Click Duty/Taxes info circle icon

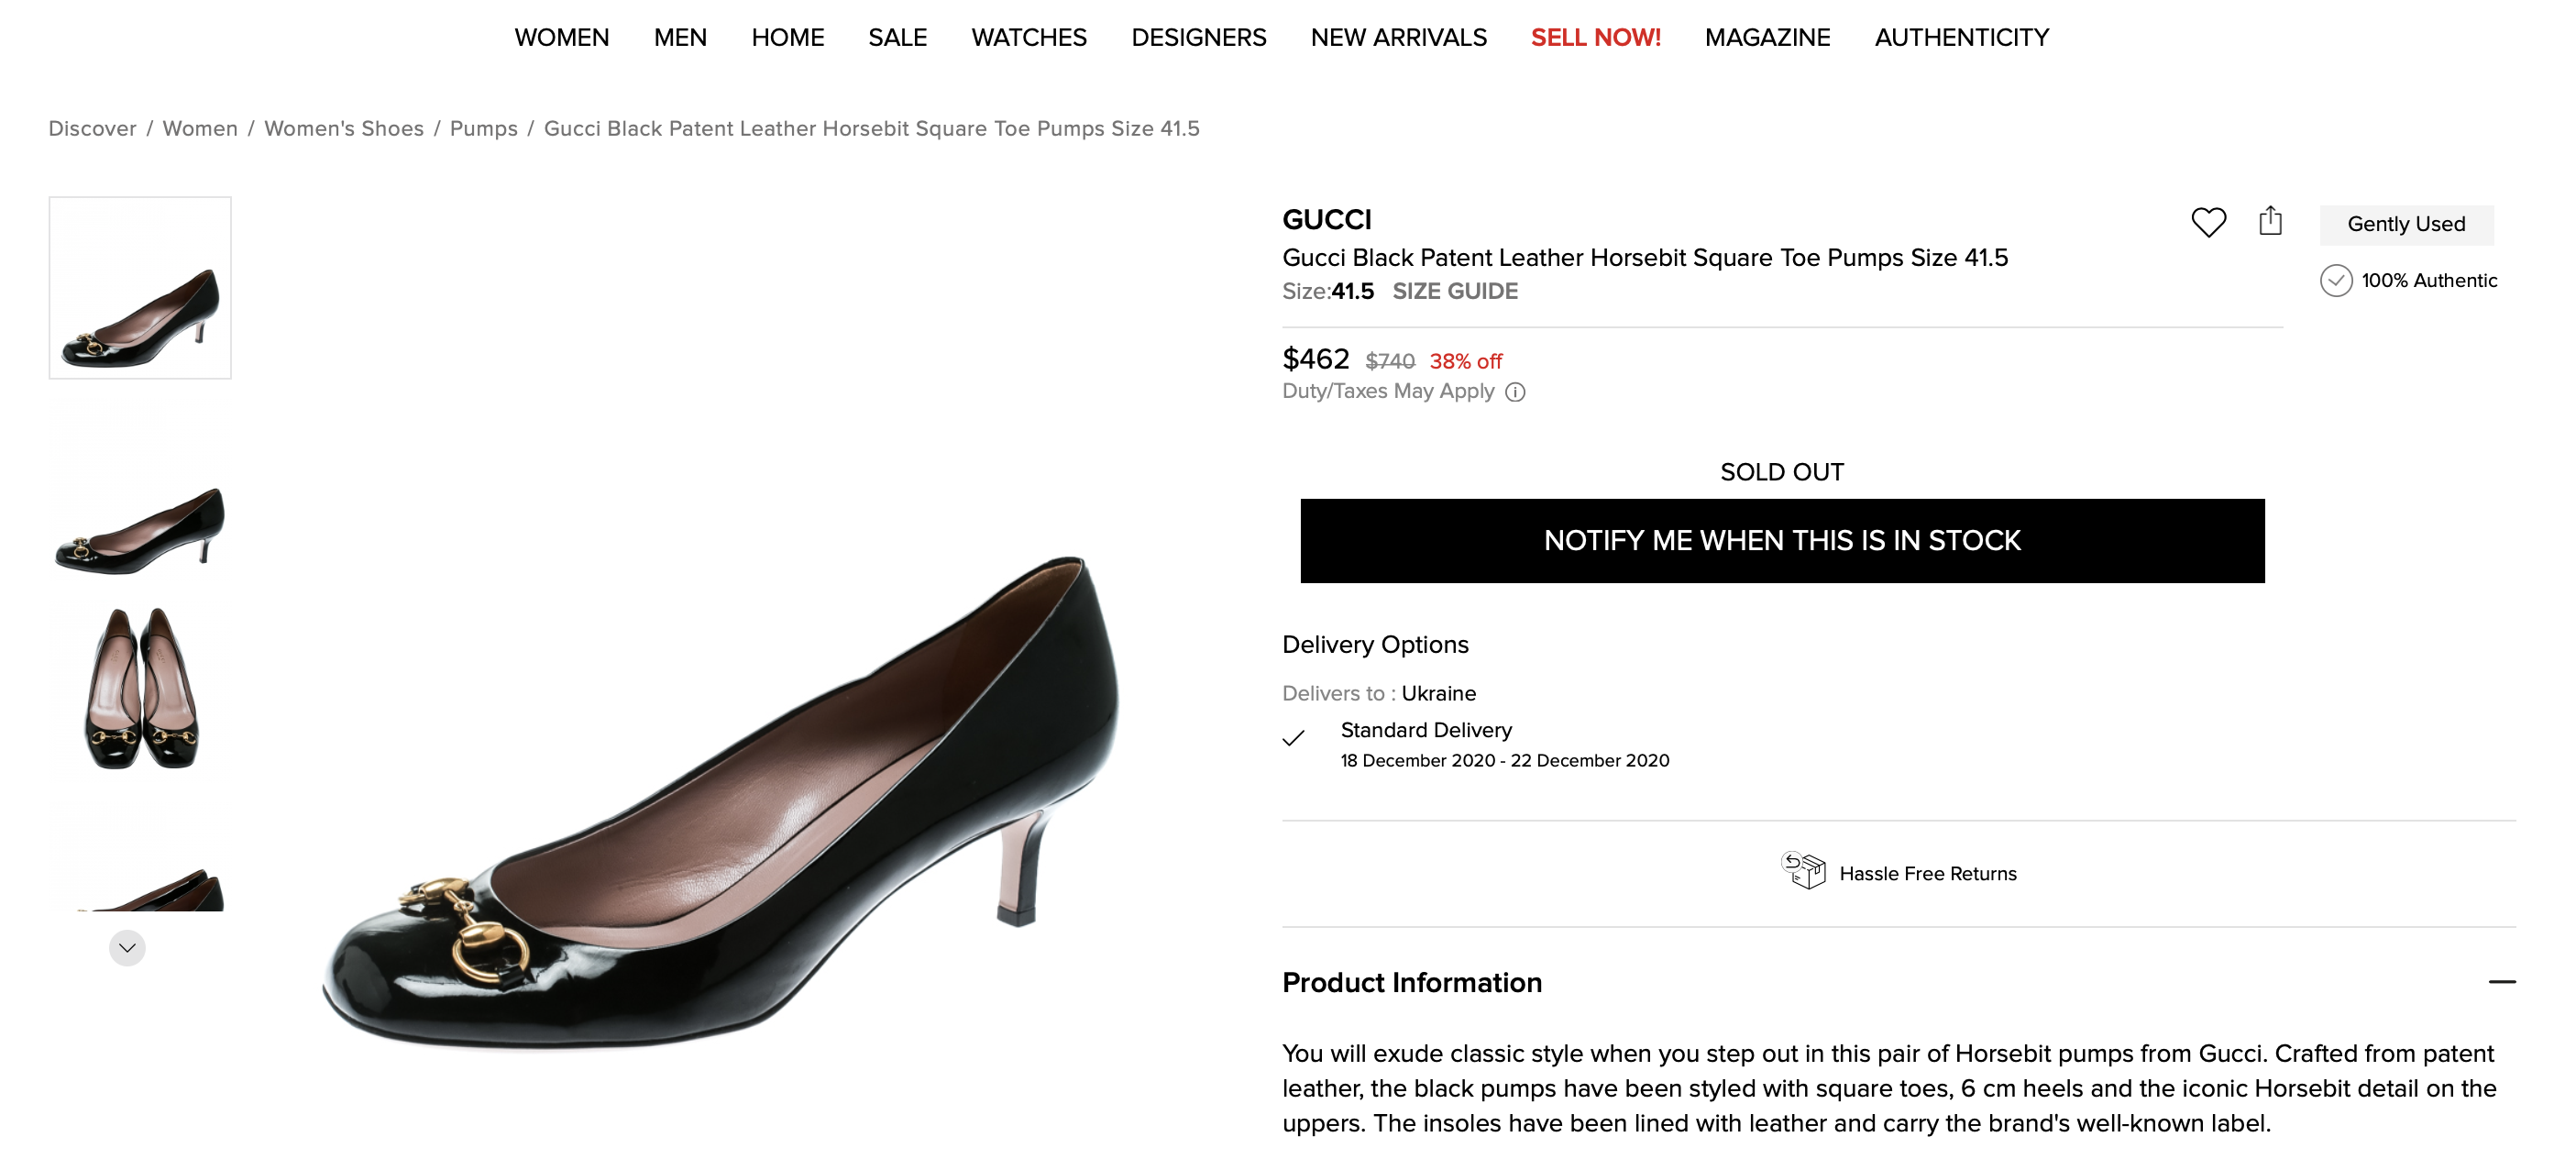pos(1515,392)
